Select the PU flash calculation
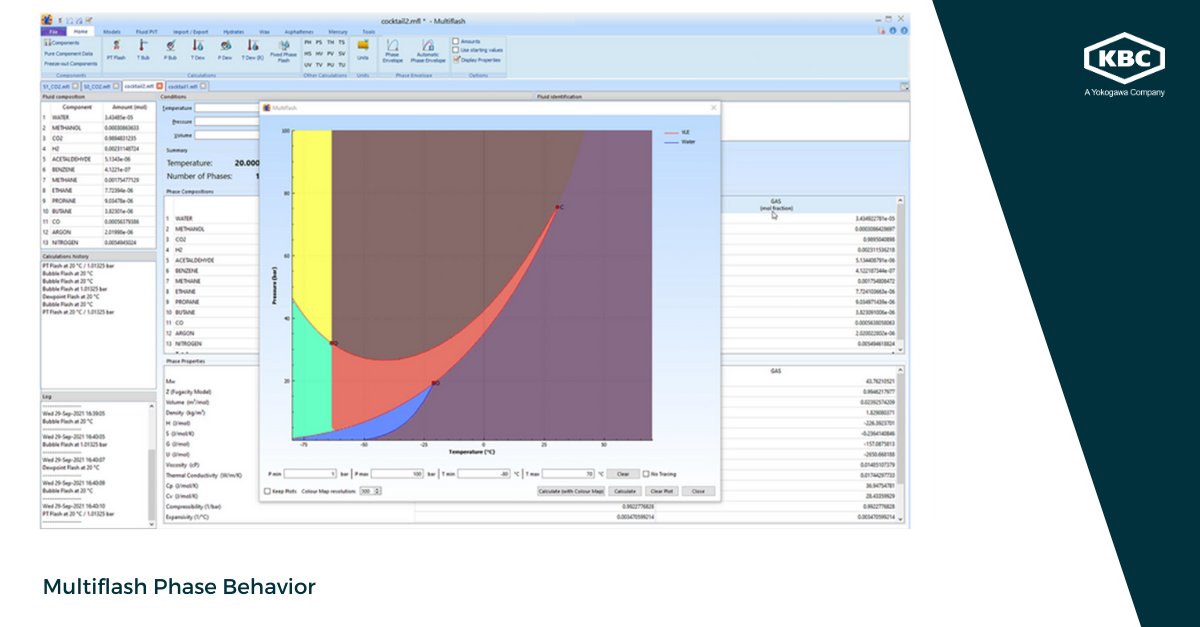Image resolution: width=1200 pixels, height=627 pixels. coord(330,65)
